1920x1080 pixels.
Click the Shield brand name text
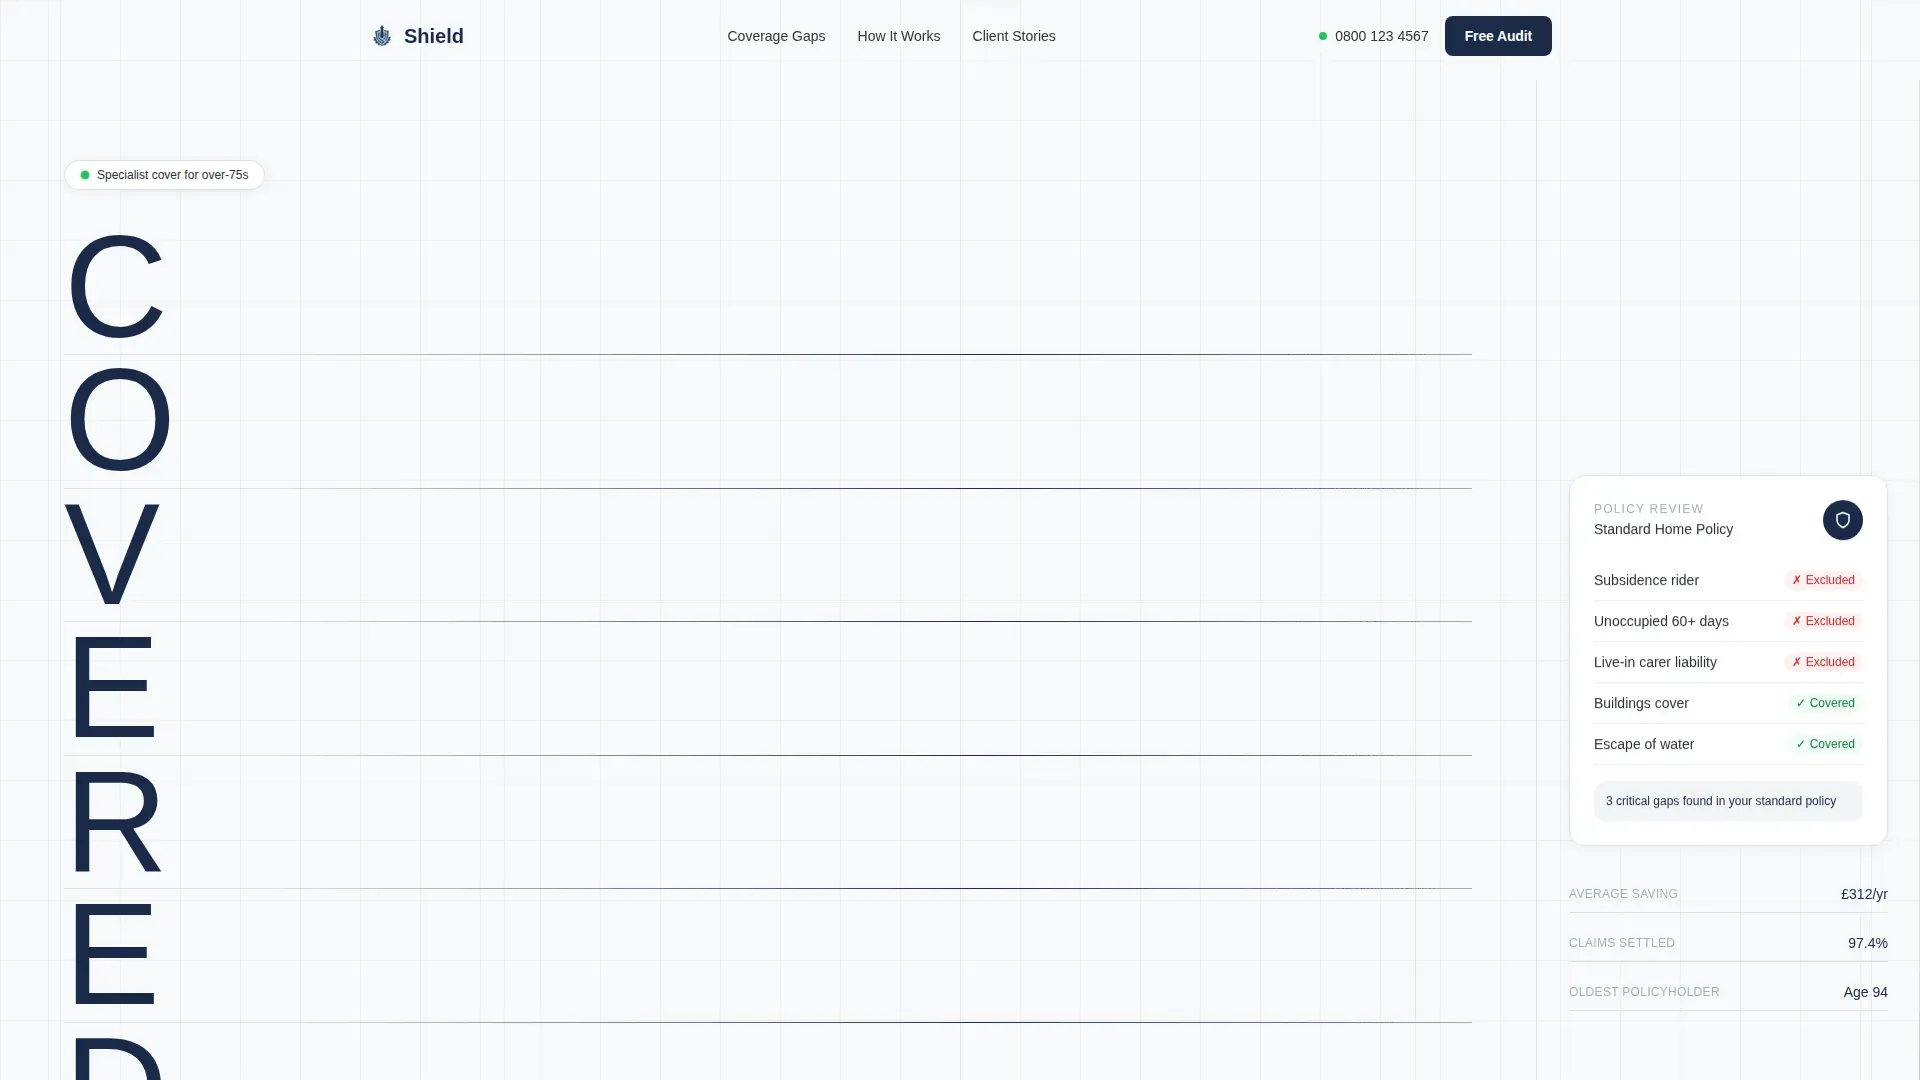434,36
